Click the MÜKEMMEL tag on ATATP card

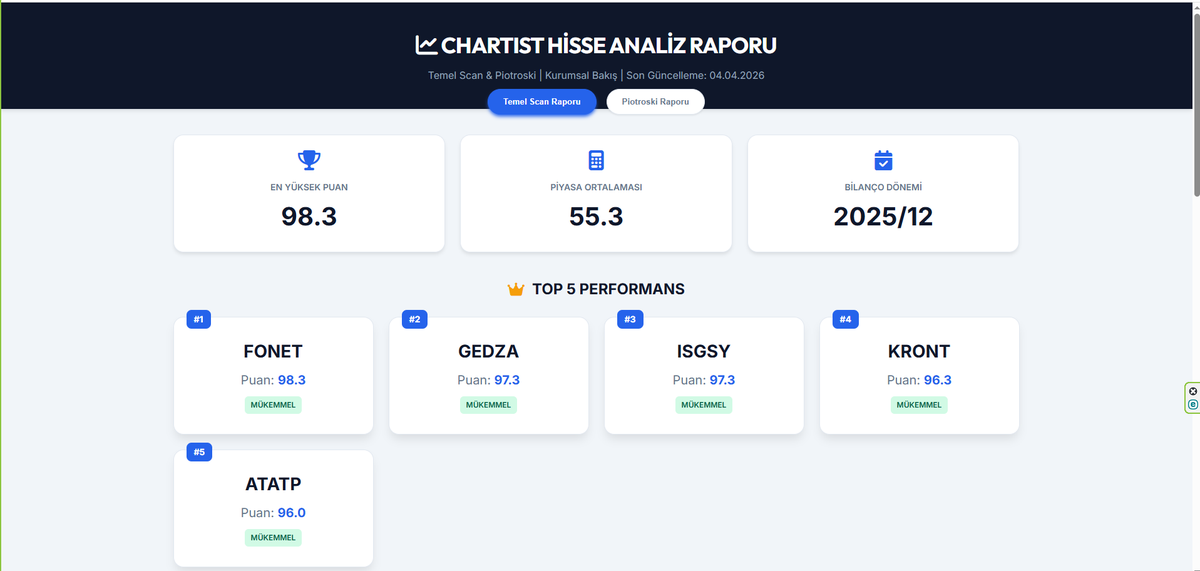click(273, 537)
